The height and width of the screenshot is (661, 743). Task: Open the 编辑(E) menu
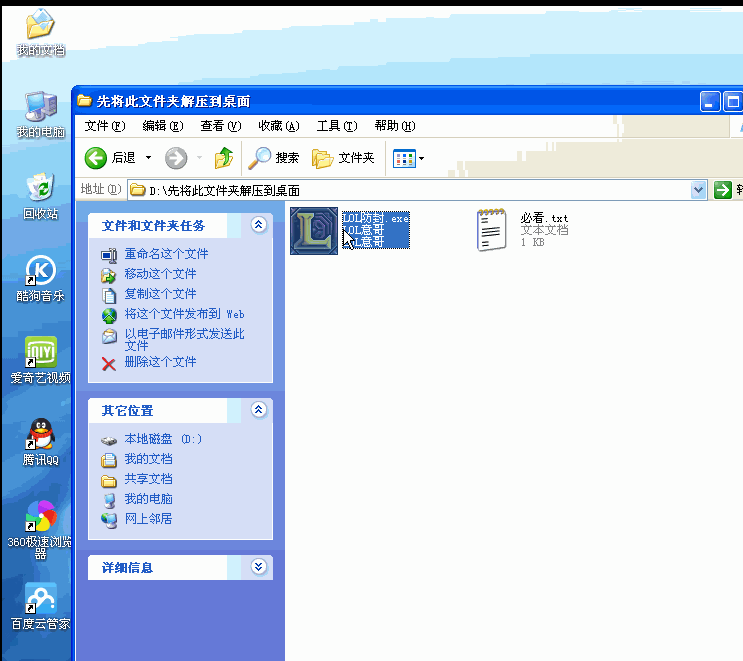click(x=163, y=126)
